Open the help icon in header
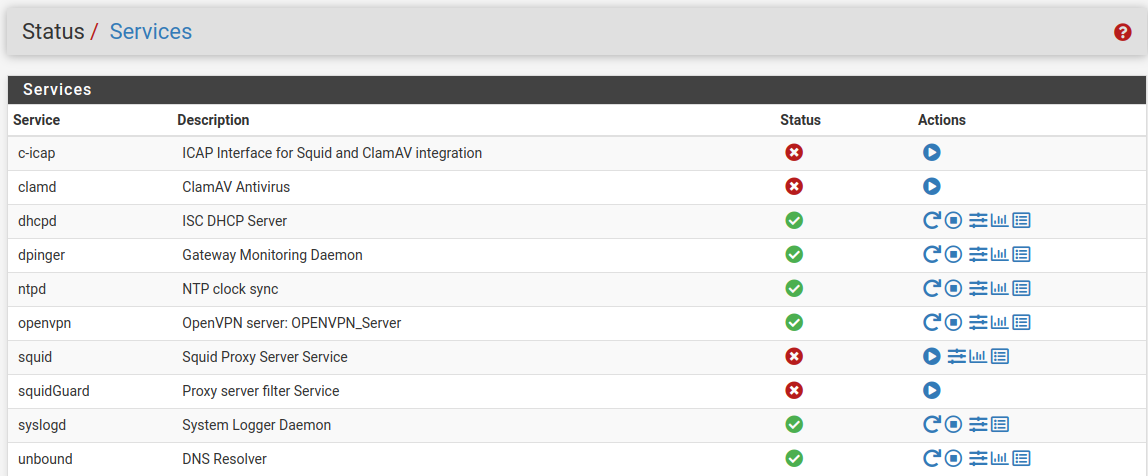Image resolution: width=1148 pixels, height=476 pixels. (x=1122, y=32)
